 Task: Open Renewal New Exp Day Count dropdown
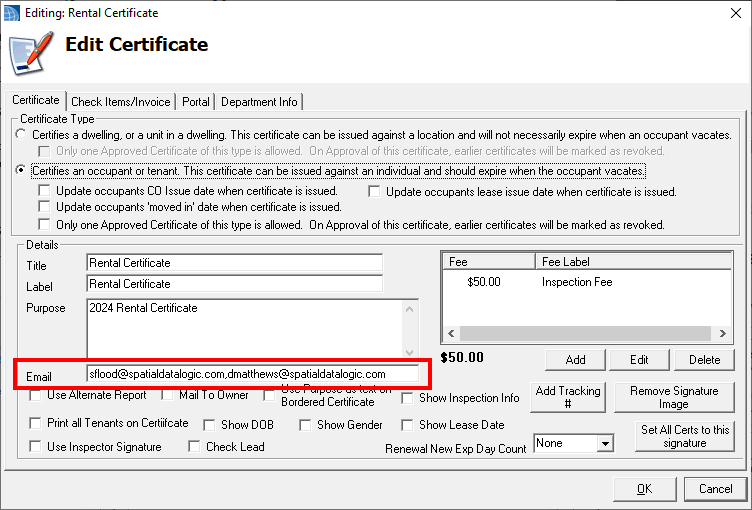point(605,443)
